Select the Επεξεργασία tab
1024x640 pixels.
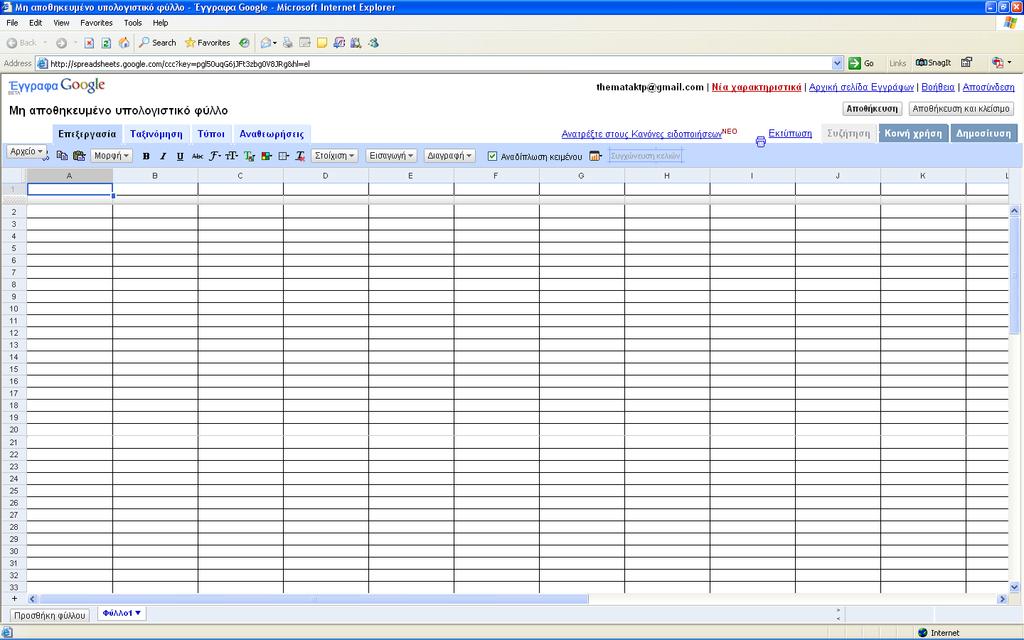(x=87, y=134)
